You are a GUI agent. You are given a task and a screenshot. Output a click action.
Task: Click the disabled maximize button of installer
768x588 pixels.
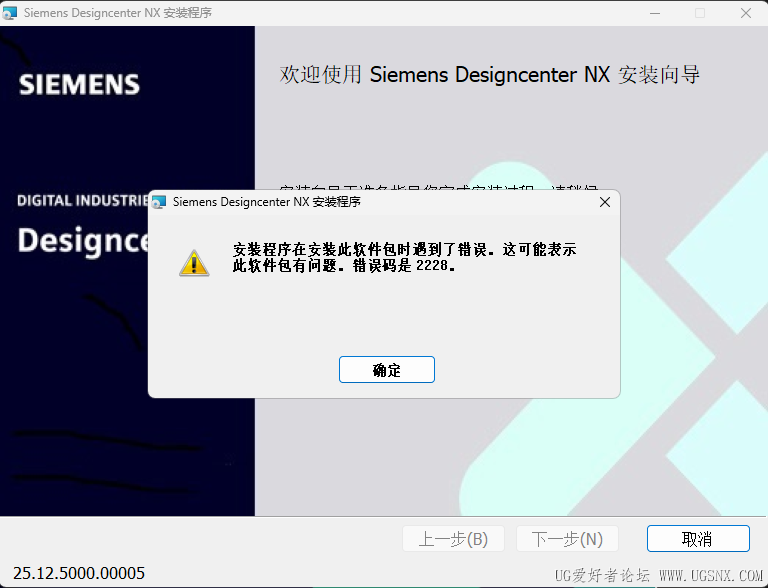pyautogui.click(x=700, y=13)
